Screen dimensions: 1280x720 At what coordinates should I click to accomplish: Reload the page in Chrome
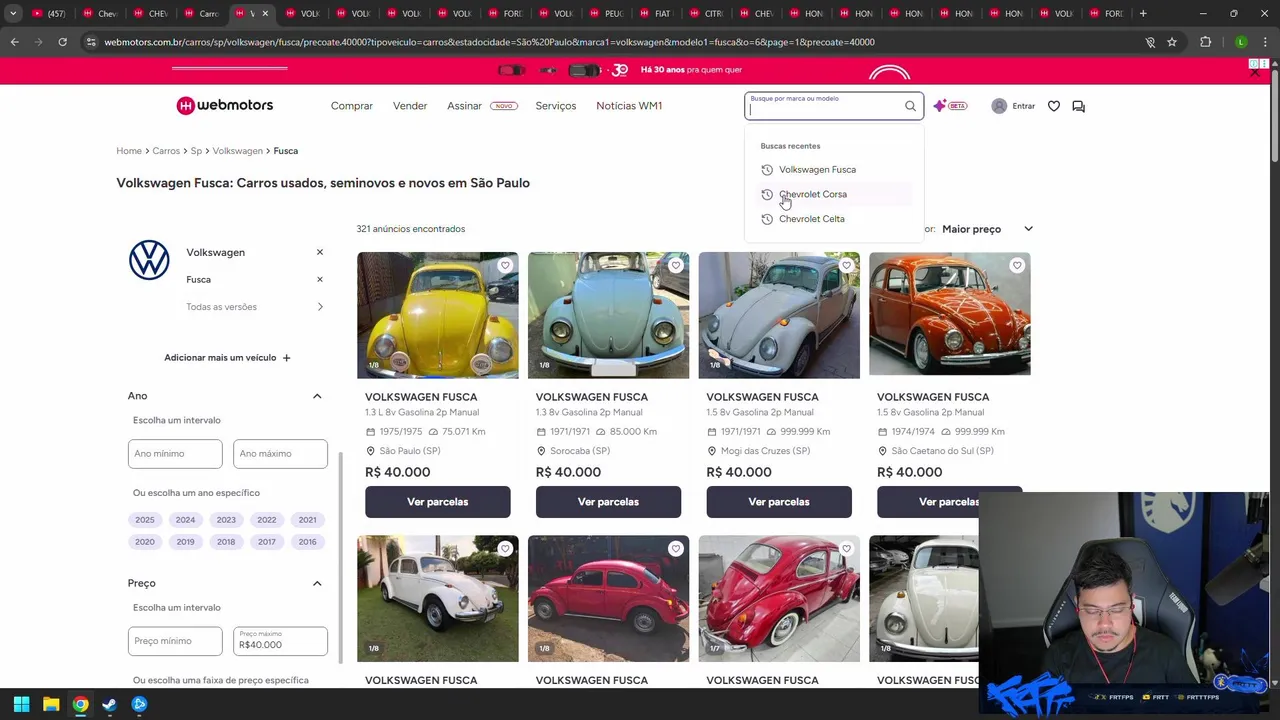point(62,42)
